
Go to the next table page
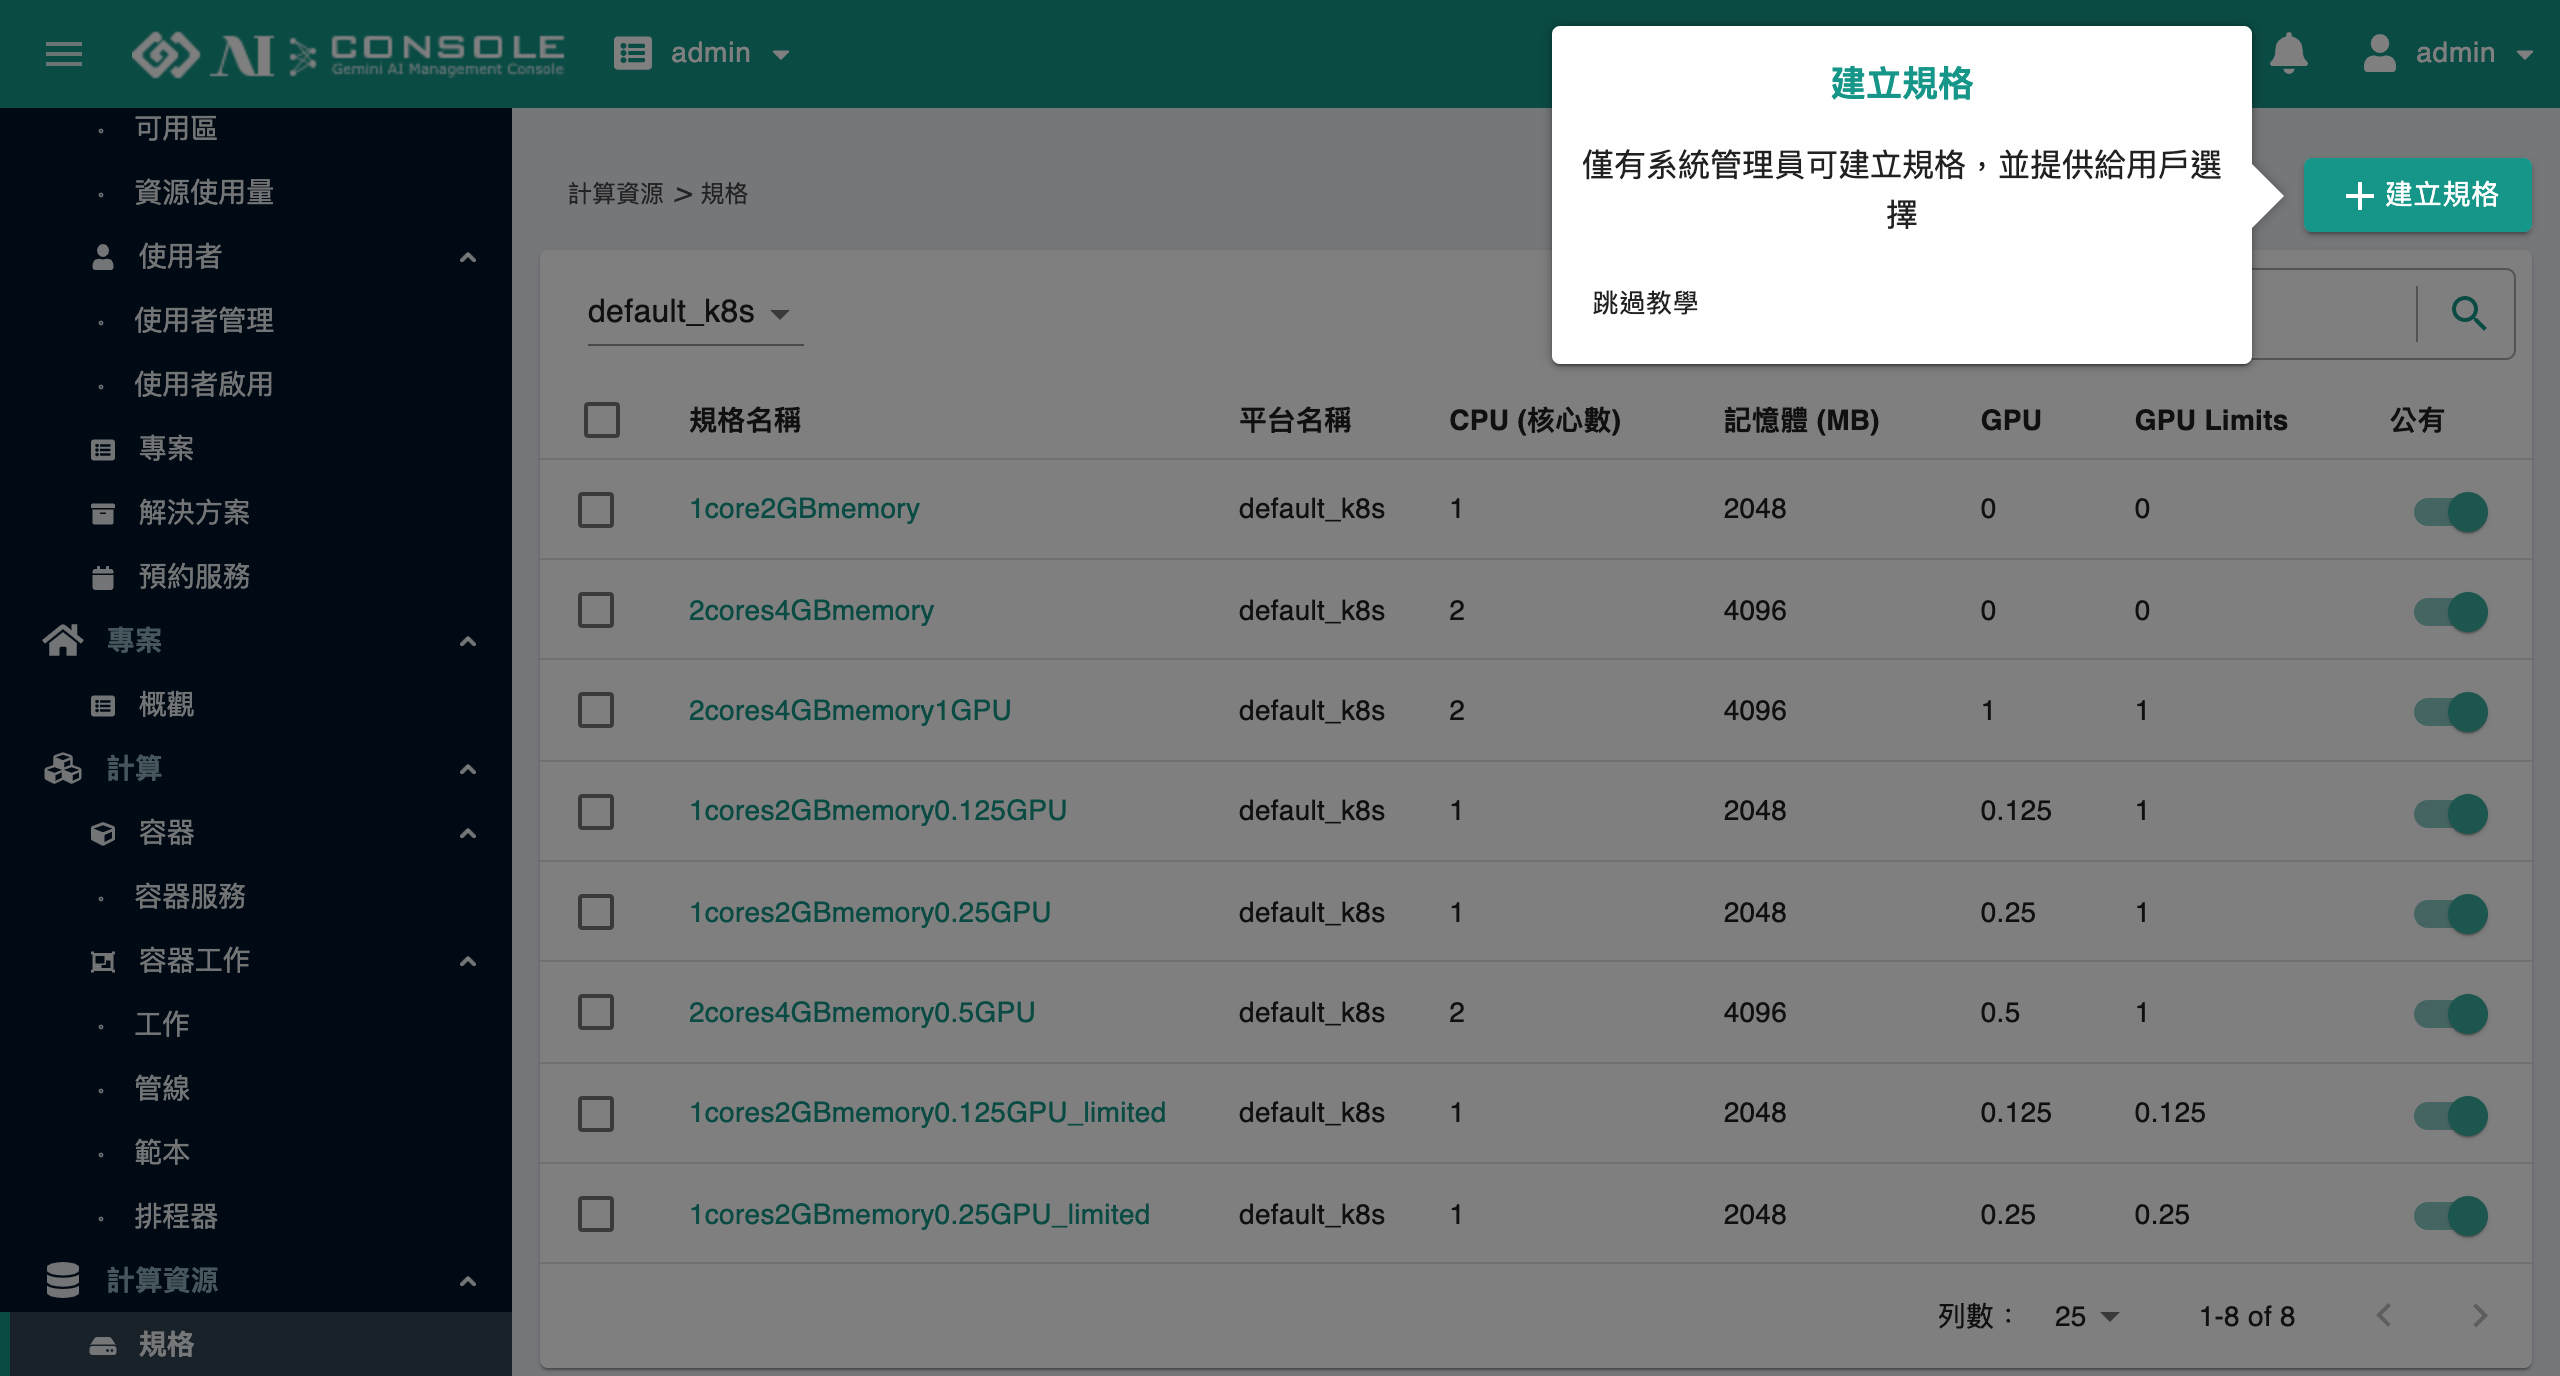[2479, 1315]
